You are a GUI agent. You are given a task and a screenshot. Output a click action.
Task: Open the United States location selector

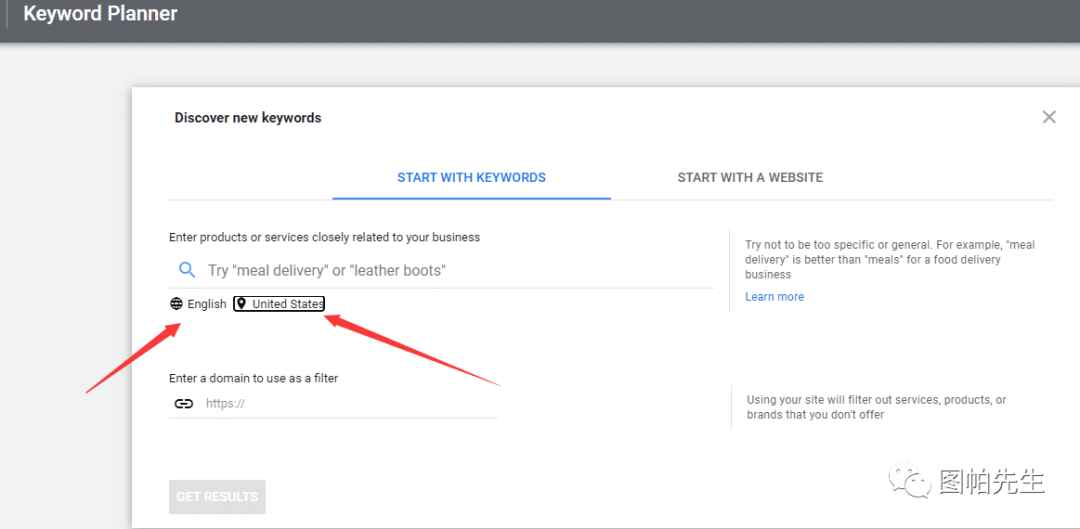(279, 304)
